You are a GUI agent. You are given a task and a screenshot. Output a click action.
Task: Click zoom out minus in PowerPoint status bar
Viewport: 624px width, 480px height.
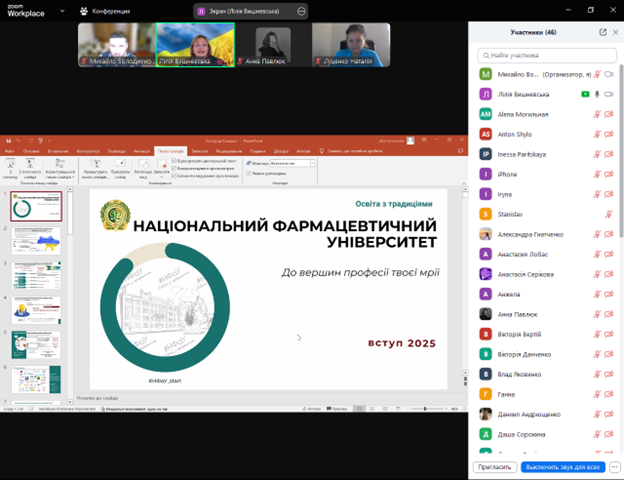[x=407, y=409]
